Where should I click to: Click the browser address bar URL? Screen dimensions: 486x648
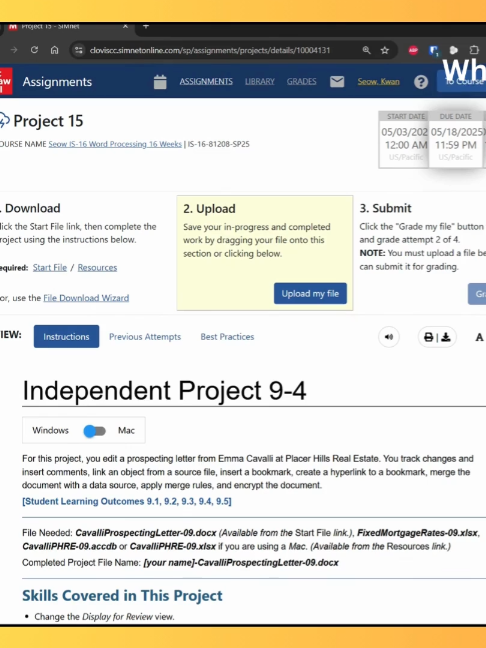coord(210,50)
